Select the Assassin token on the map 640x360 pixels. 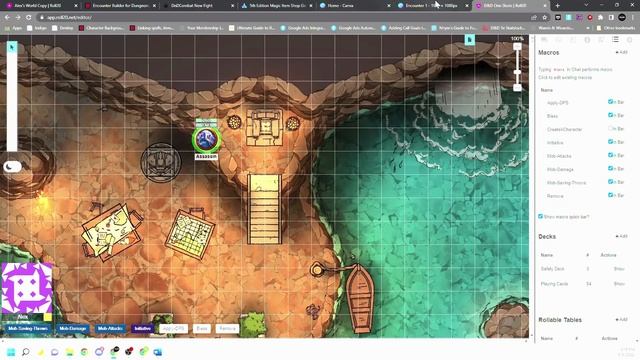[x=207, y=140]
